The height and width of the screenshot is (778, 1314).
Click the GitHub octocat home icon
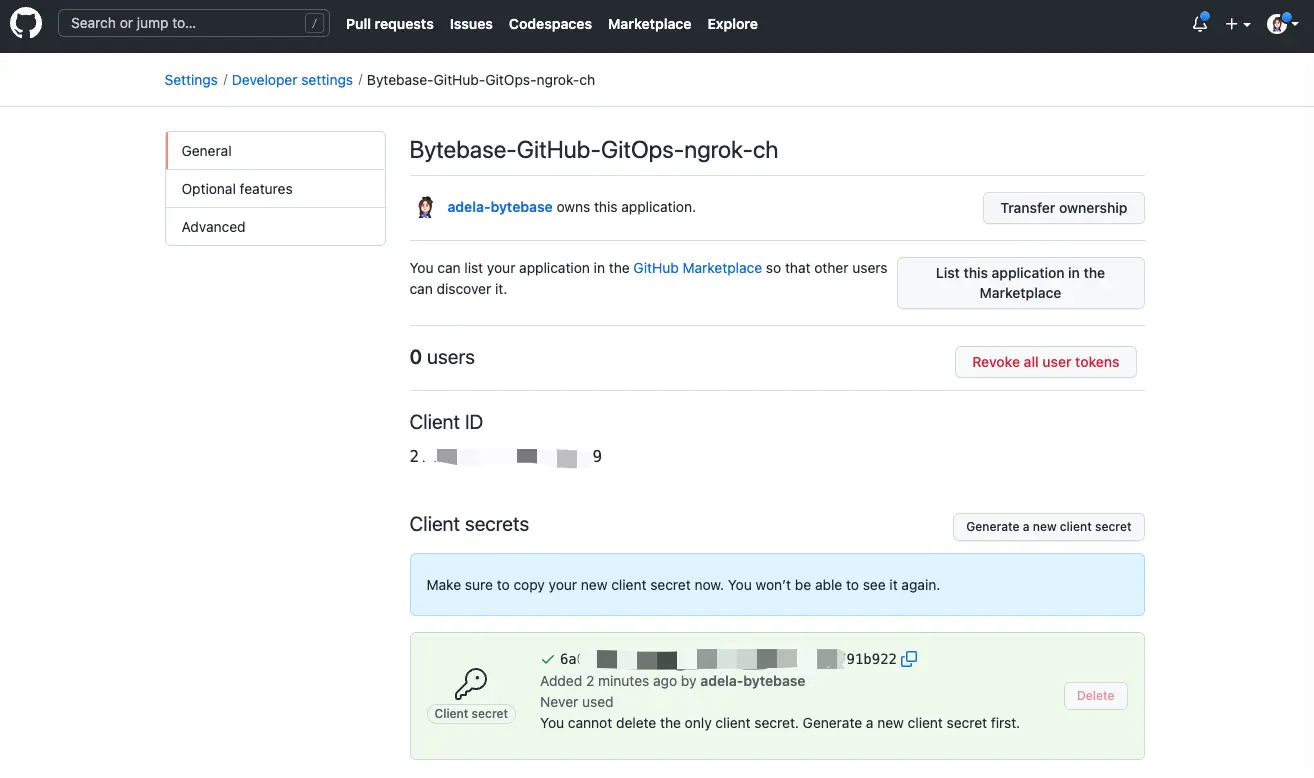coord(25,22)
